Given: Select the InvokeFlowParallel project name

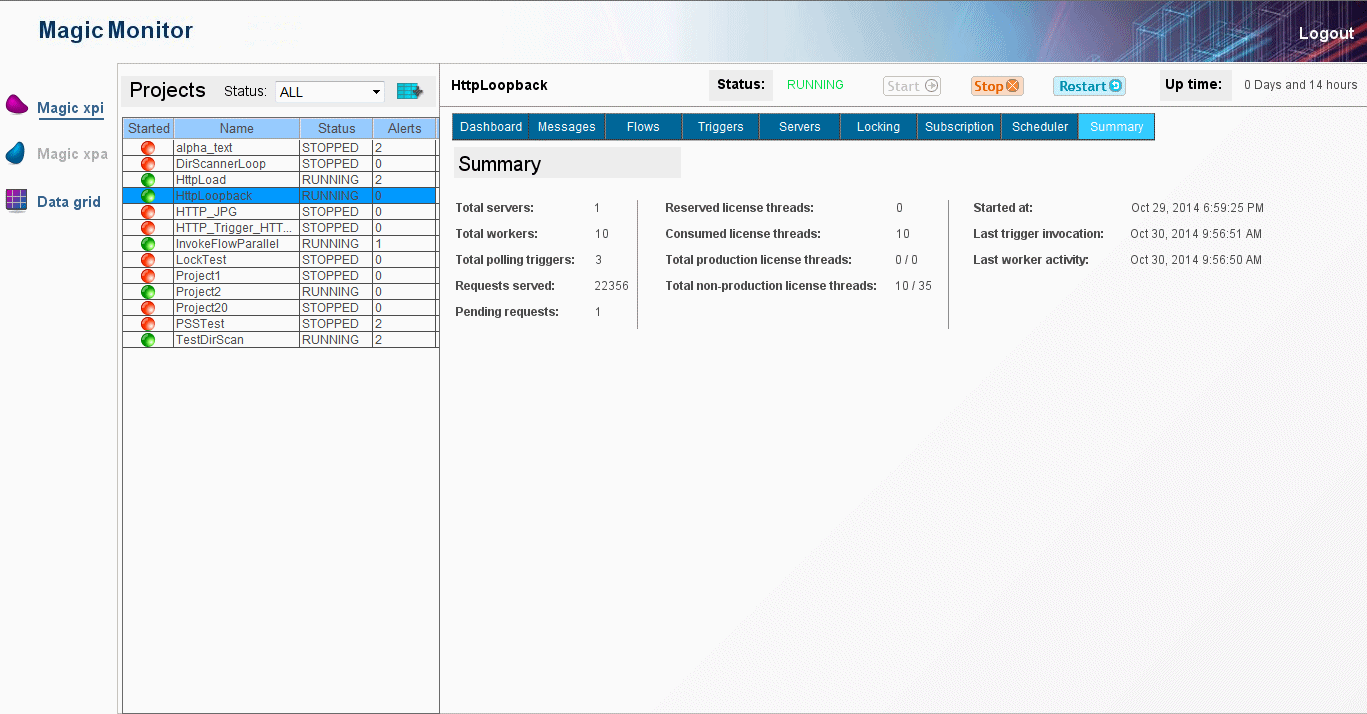Looking at the screenshot, I should tap(227, 244).
